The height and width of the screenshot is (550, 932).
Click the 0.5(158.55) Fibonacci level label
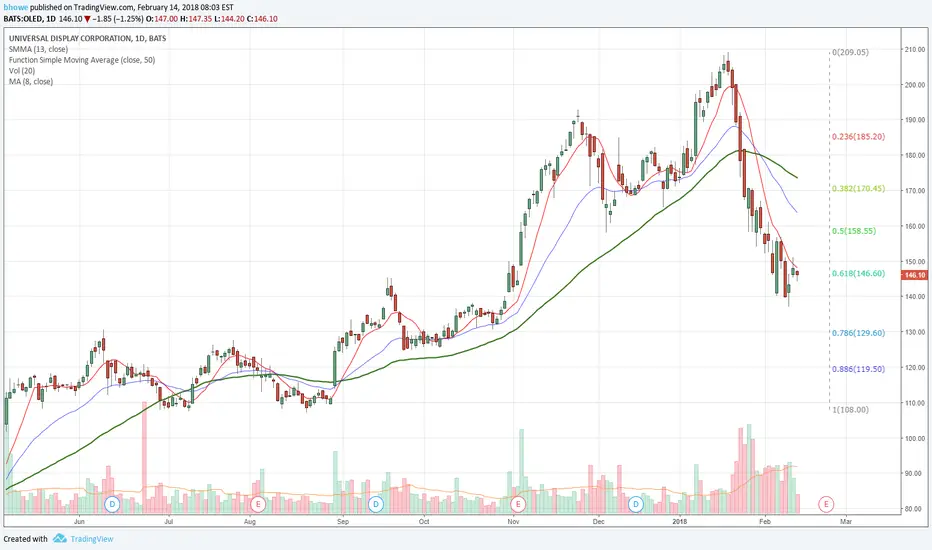[854, 231]
